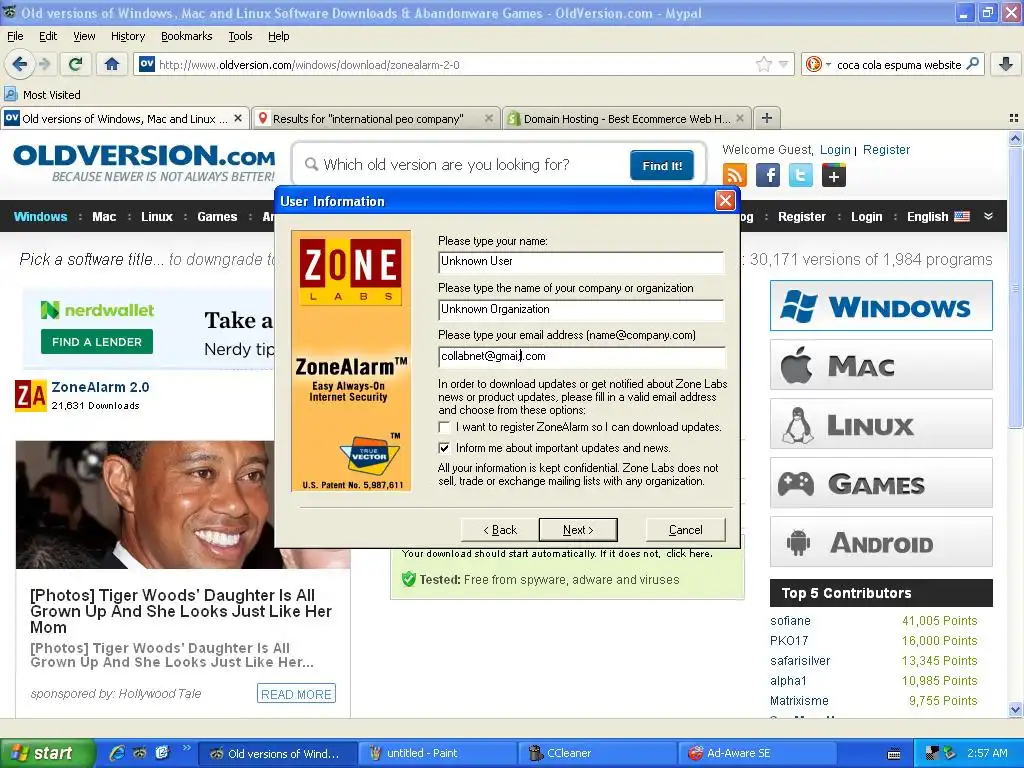Screen dimensions: 1024x768
Task: Switch to Ad-Aware SE in taskbar
Action: pos(758,753)
